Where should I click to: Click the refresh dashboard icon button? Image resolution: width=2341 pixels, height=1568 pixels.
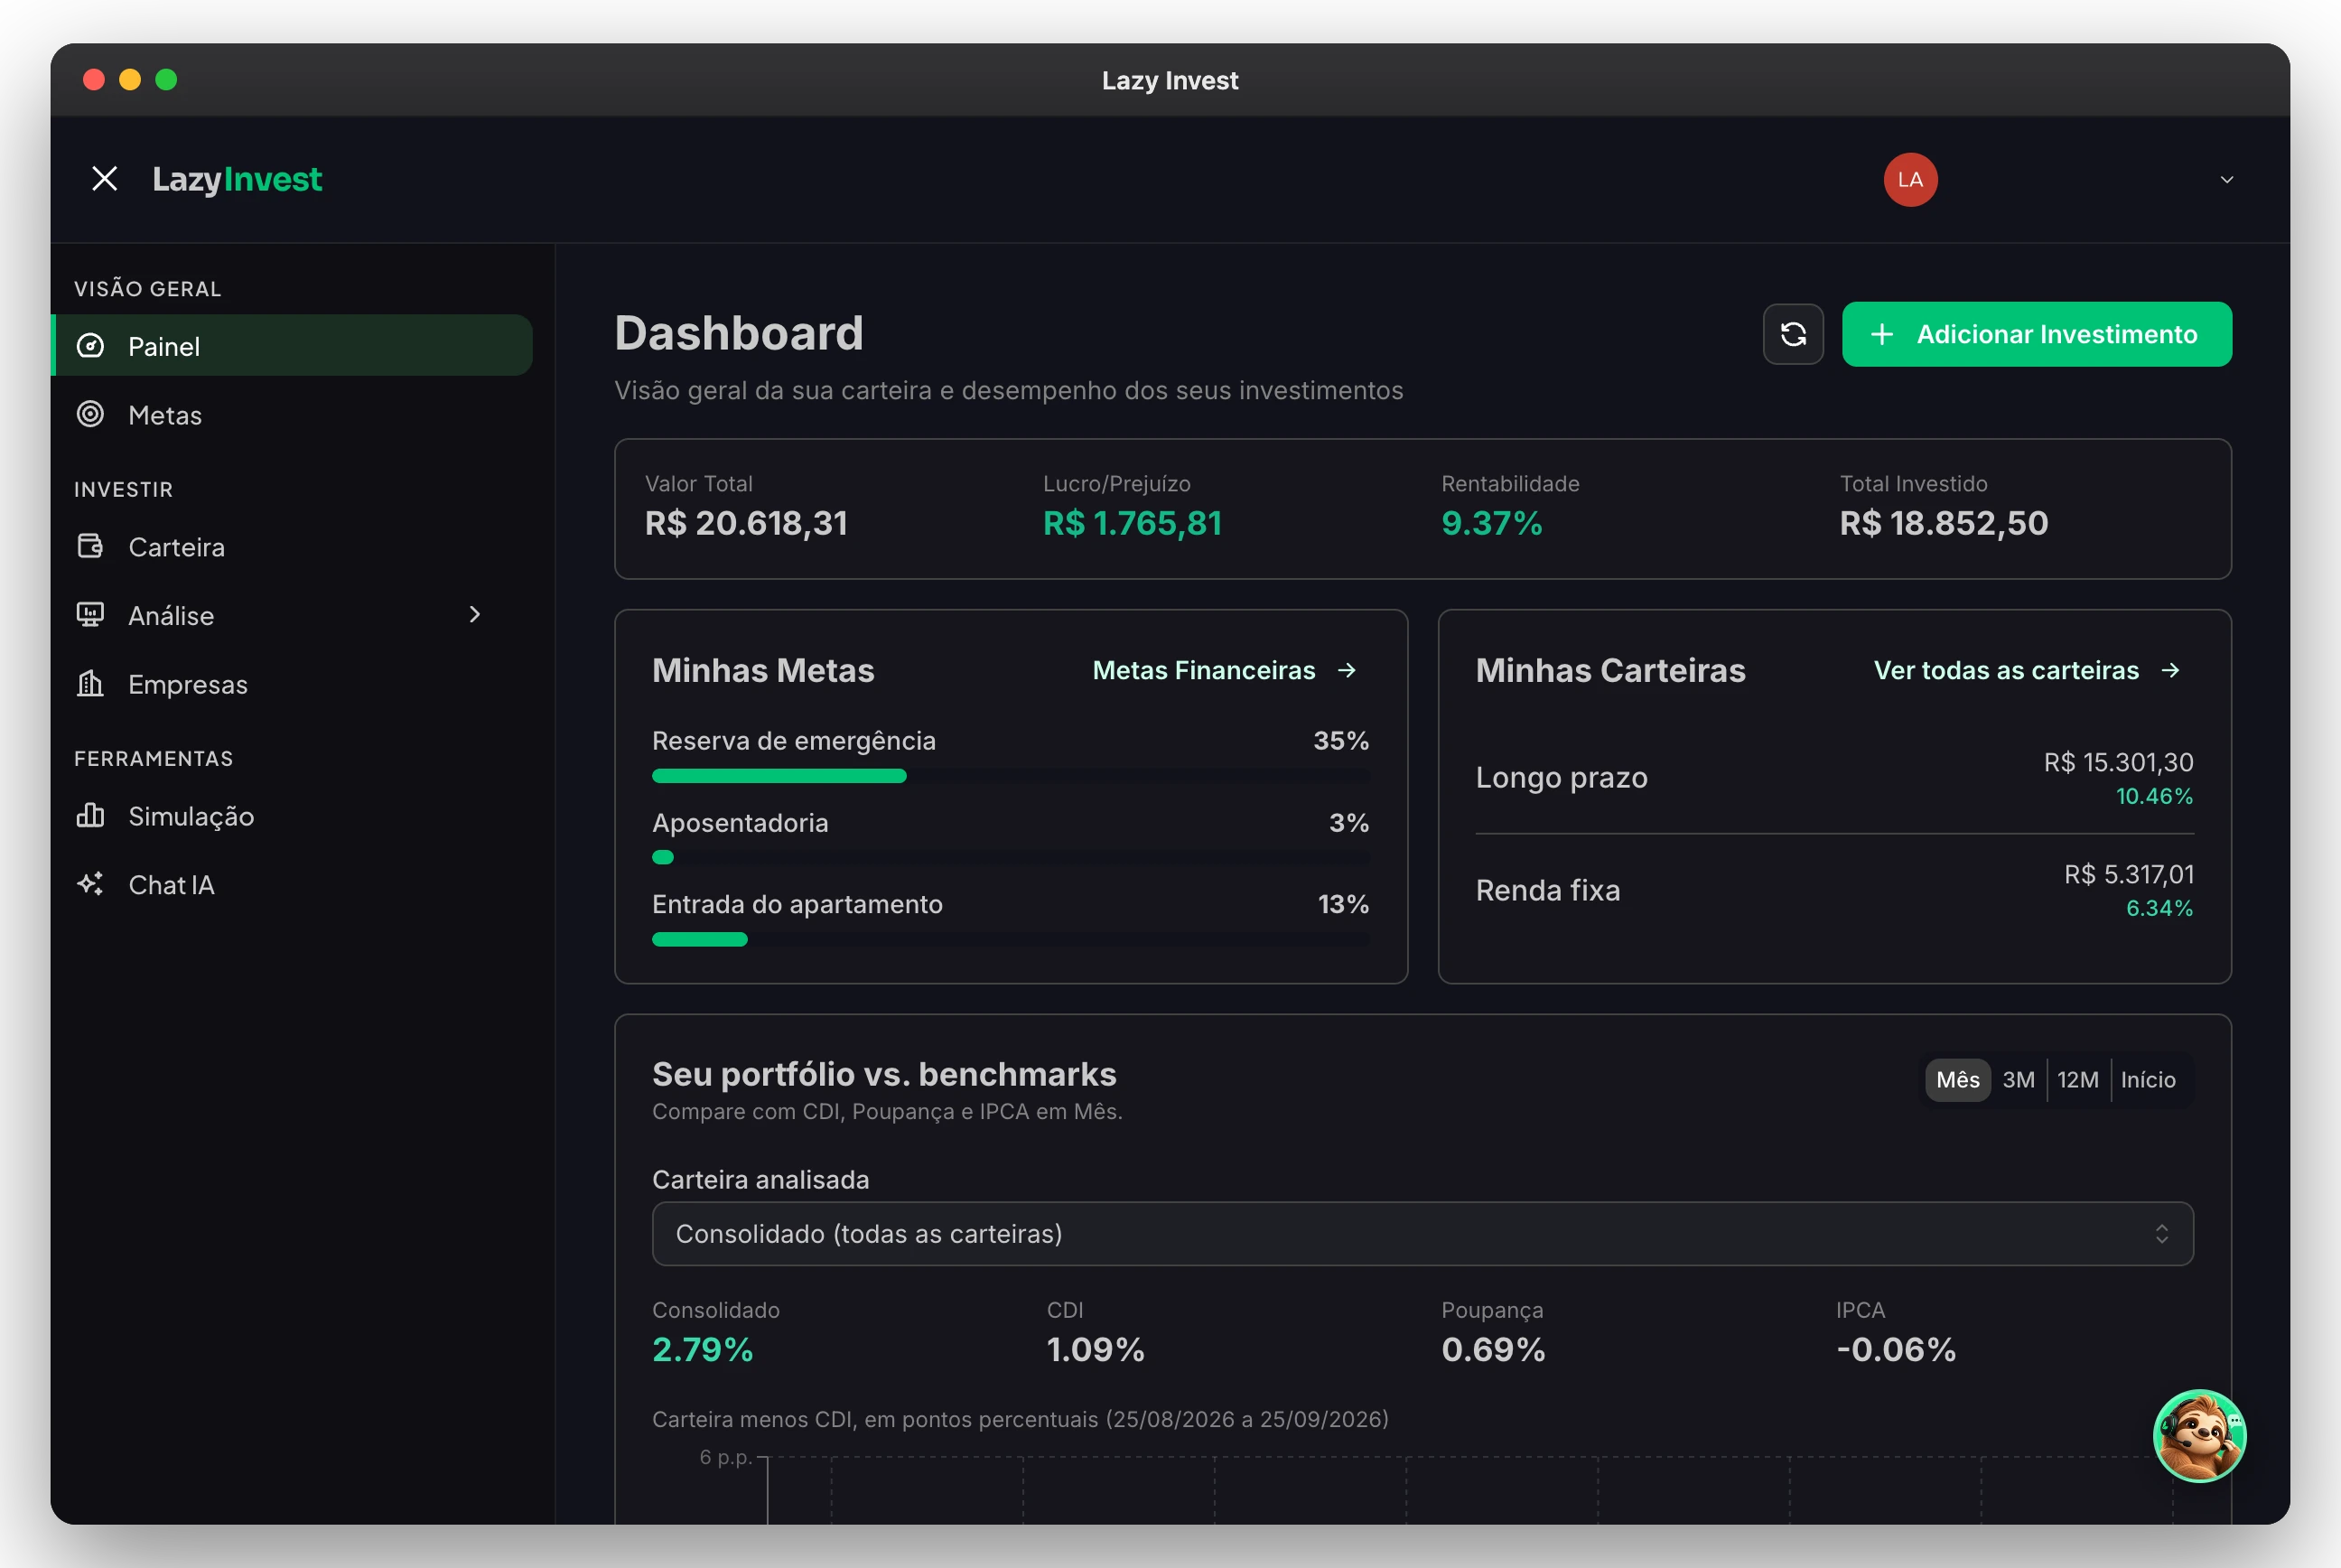(x=1793, y=334)
